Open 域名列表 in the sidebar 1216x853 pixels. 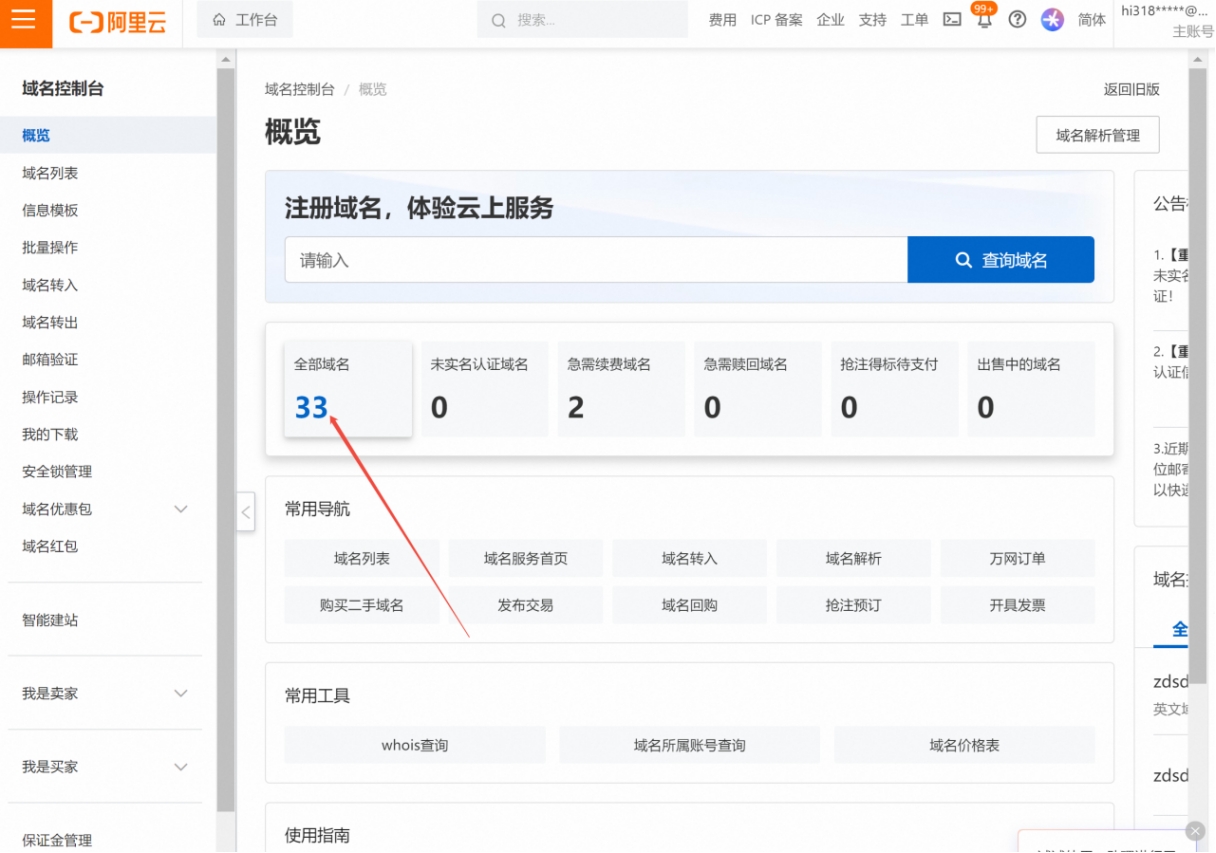[50, 173]
